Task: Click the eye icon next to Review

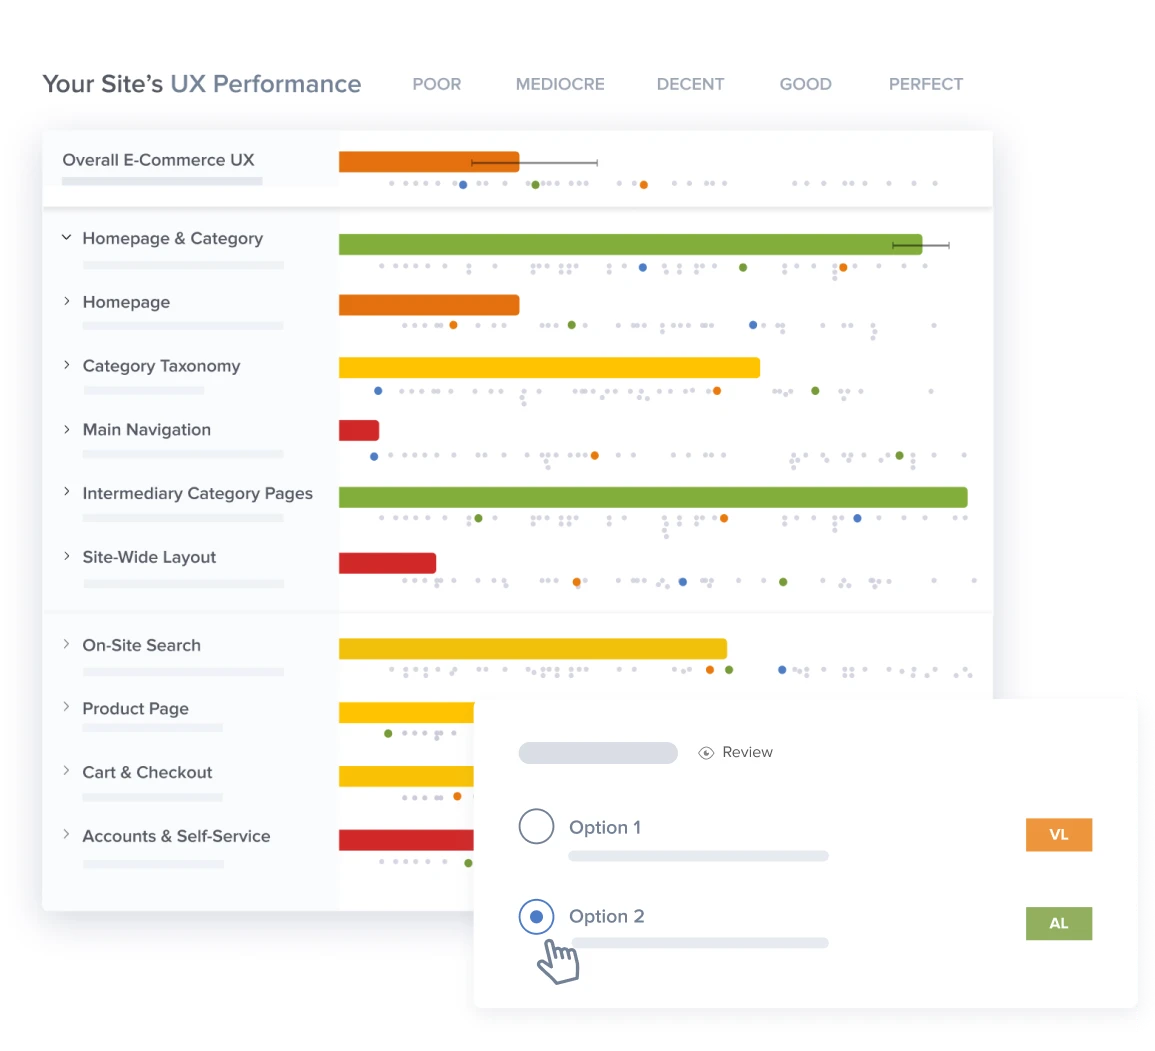Action: (706, 752)
